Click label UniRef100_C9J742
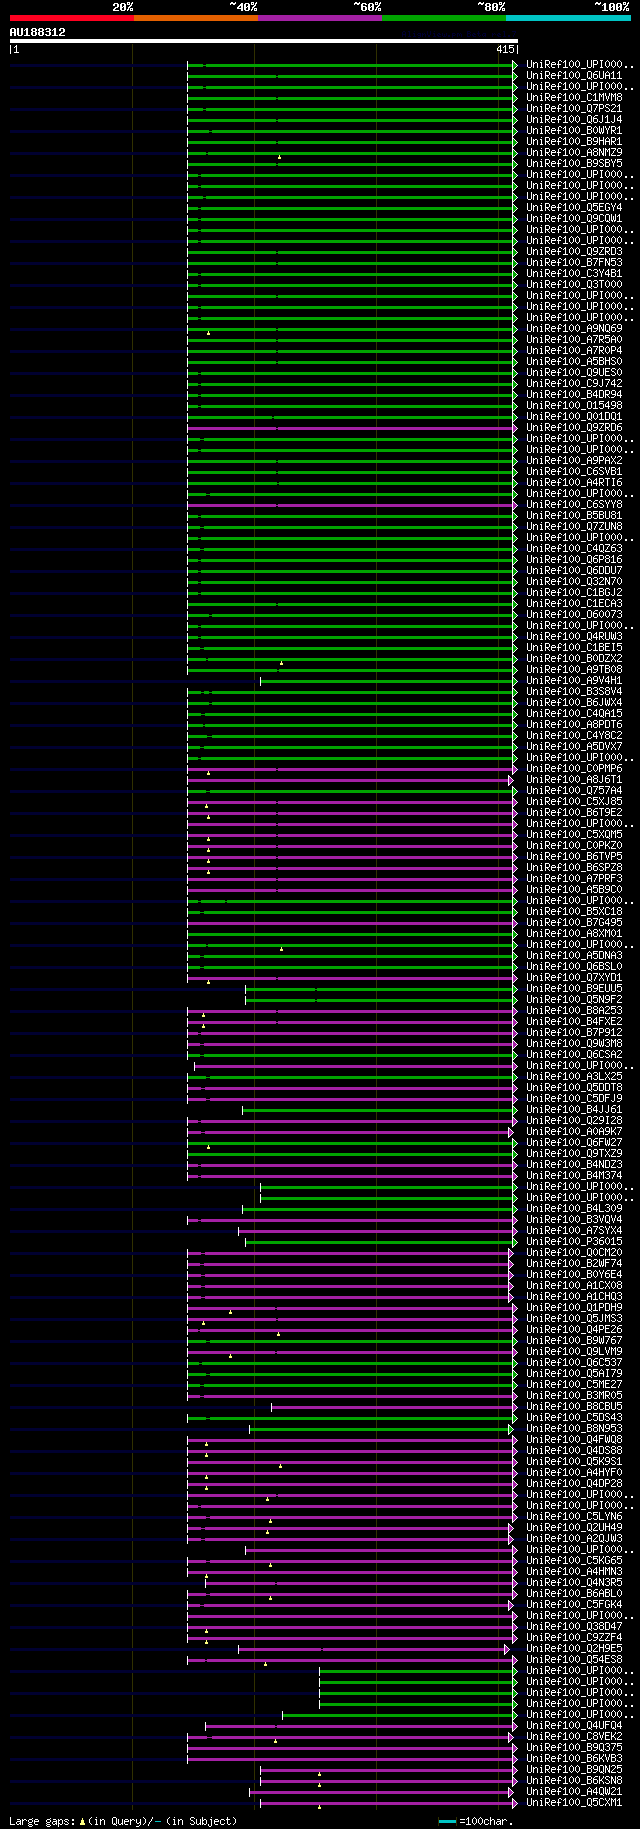The height and width of the screenshot is (1829, 640). coord(574,384)
